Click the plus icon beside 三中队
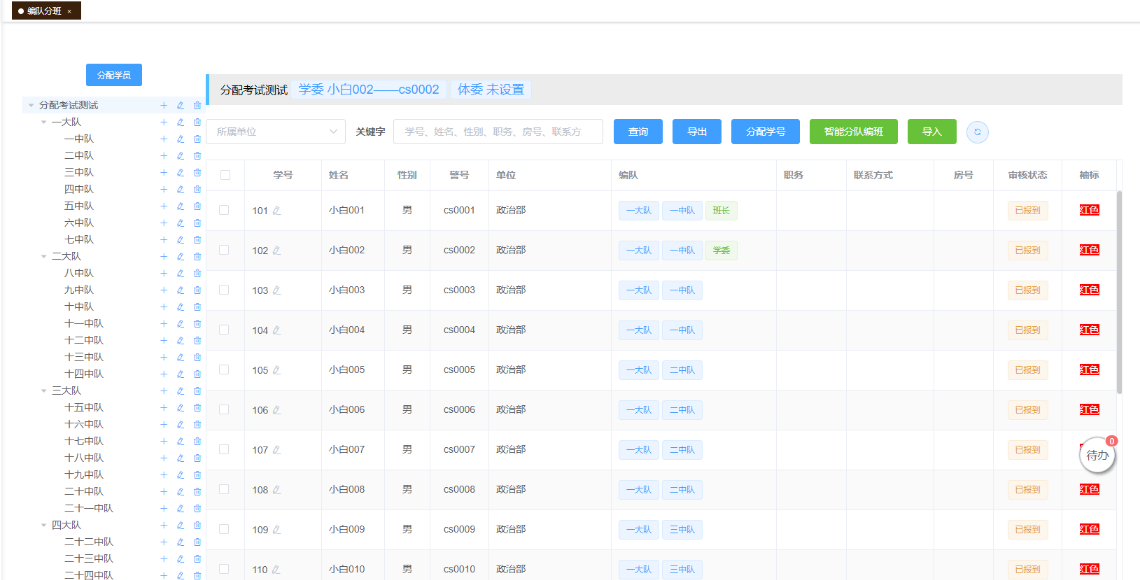Image resolution: width=1140 pixels, height=580 pixels. pos(164,172)
